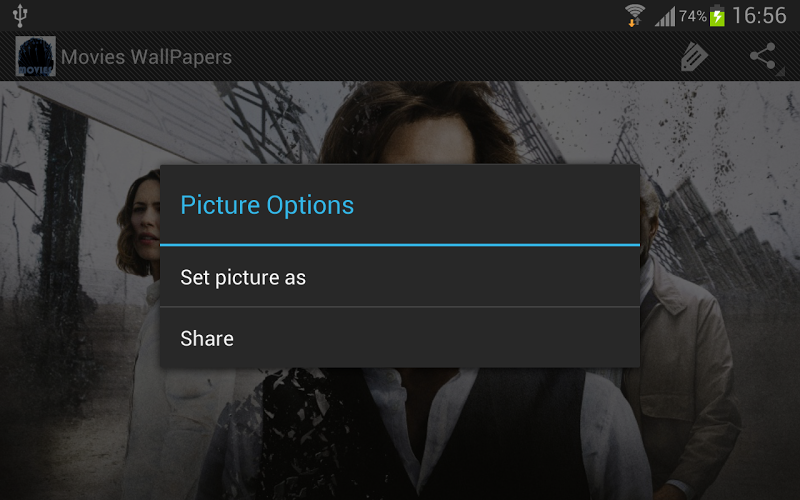Tap the woman on the wallpaper's left side
The width and height of the screenshot is (800, 500).
point(139,225)
